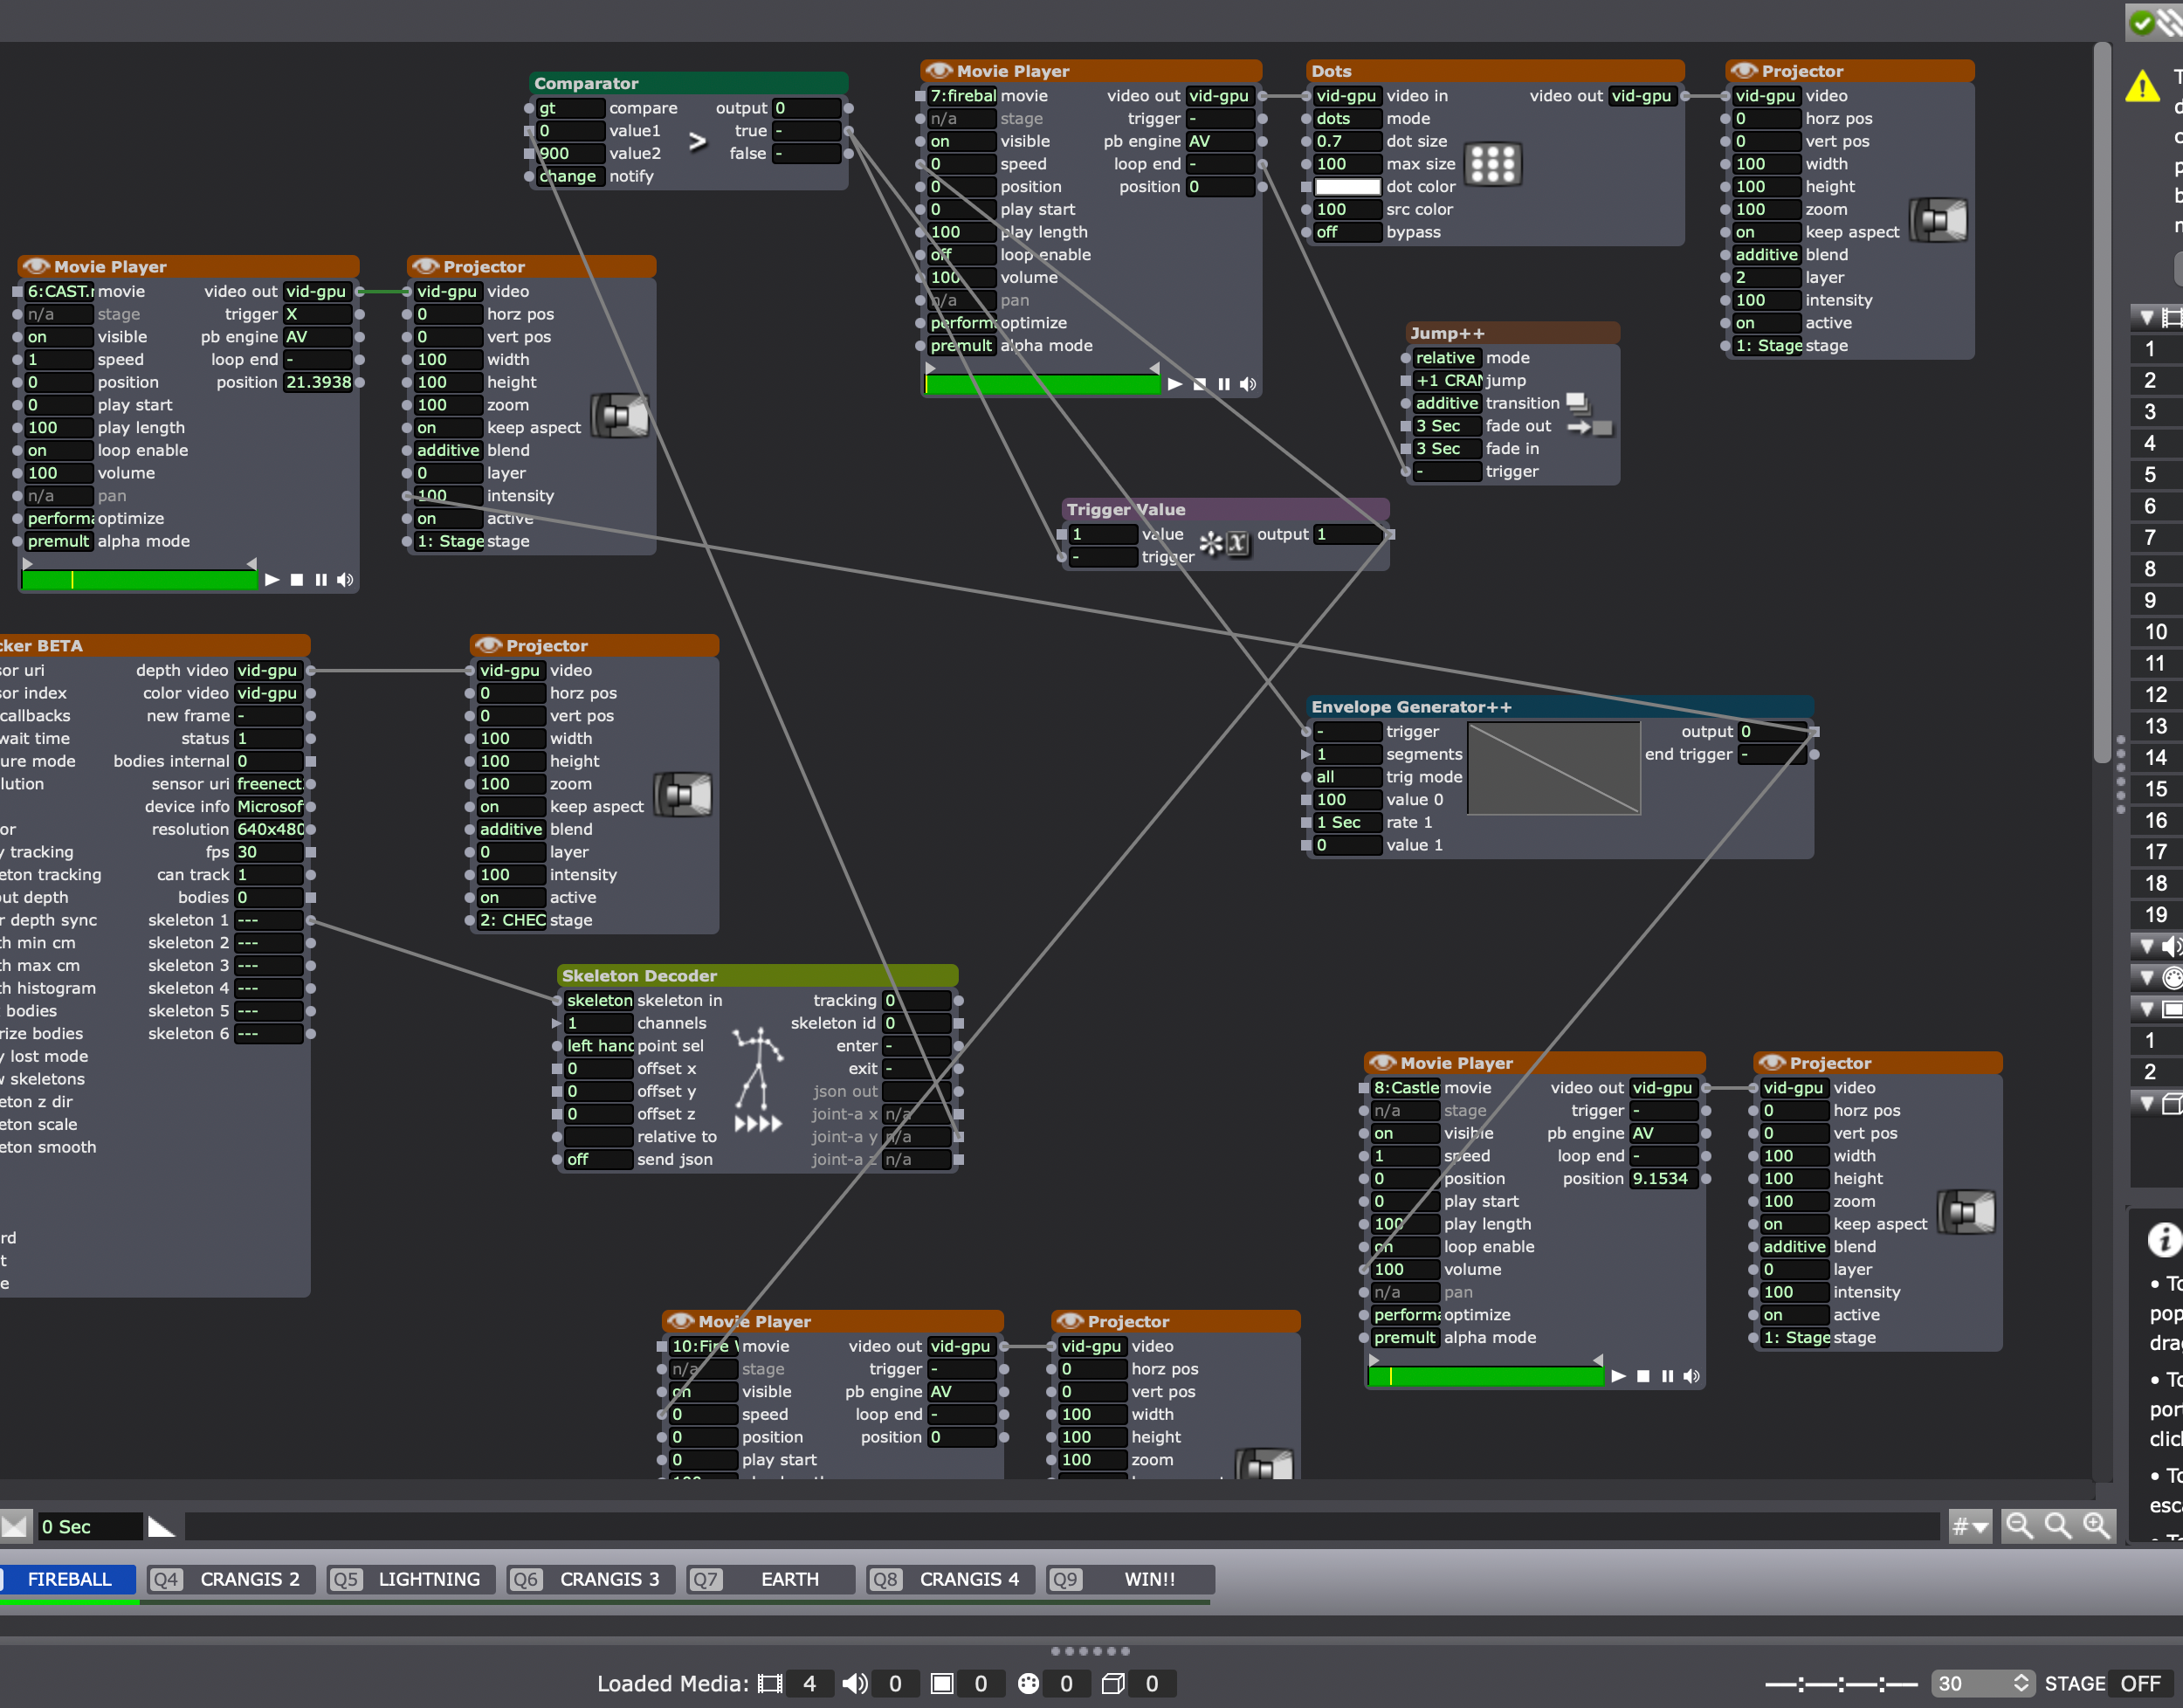
Task: Open the EARTH scene
Action: 789,1579
